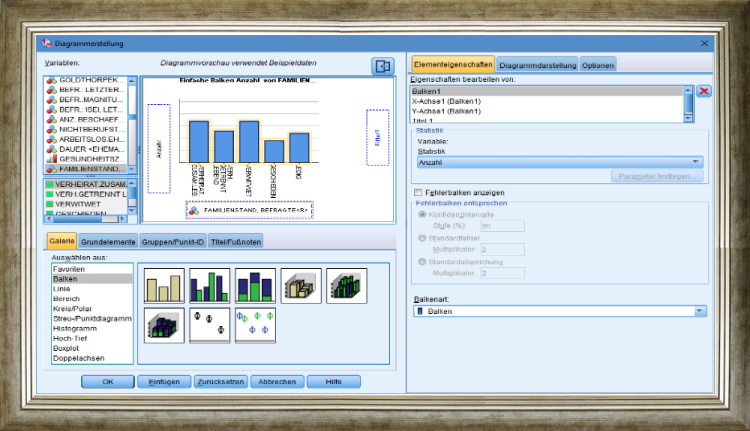Open the Balkenart dropdown

(x=560, y=311)
